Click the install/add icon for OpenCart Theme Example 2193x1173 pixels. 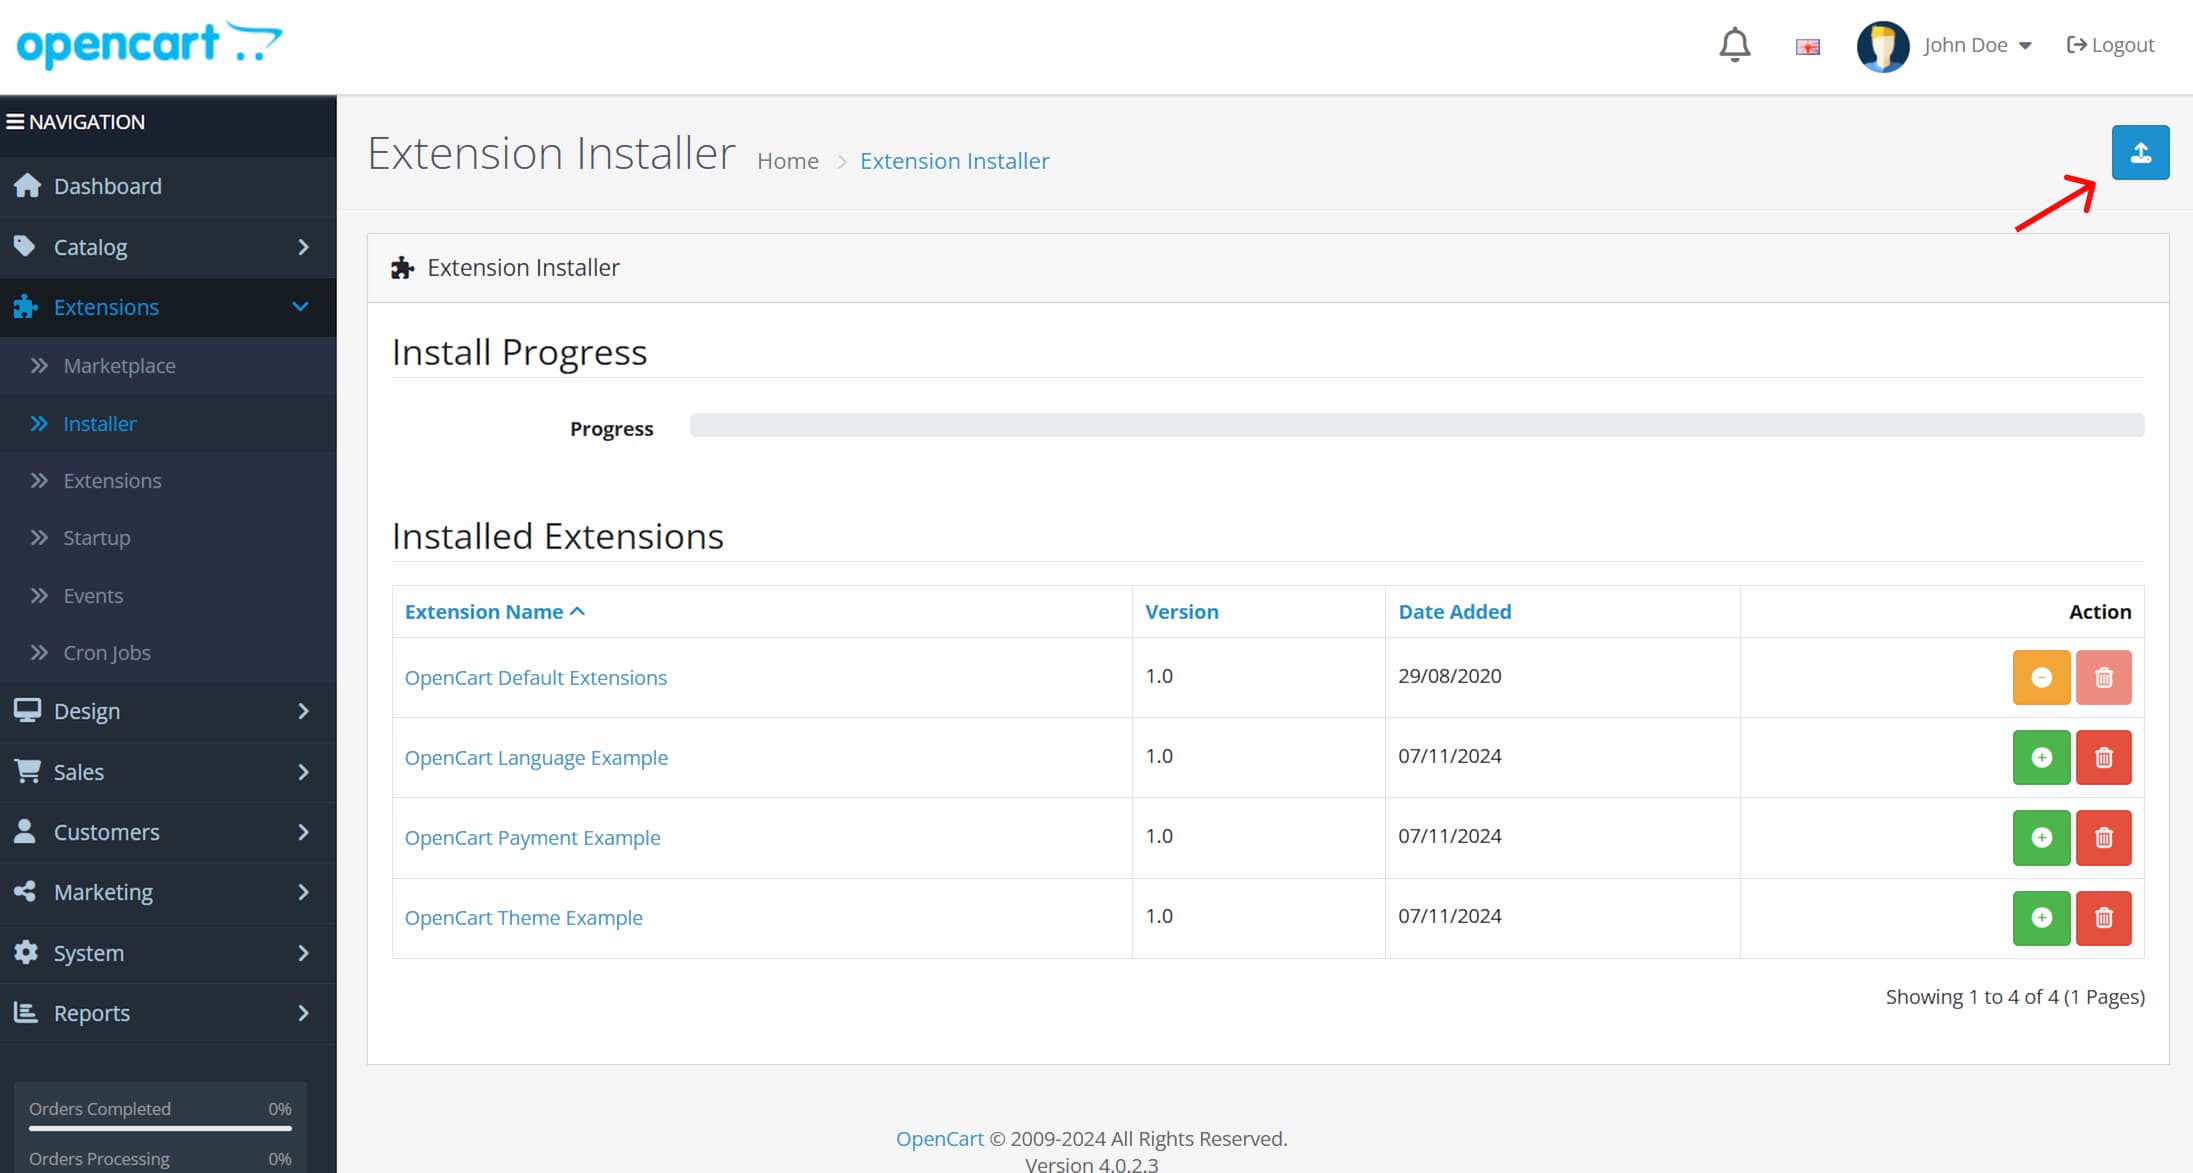(x=2041, y=916)
